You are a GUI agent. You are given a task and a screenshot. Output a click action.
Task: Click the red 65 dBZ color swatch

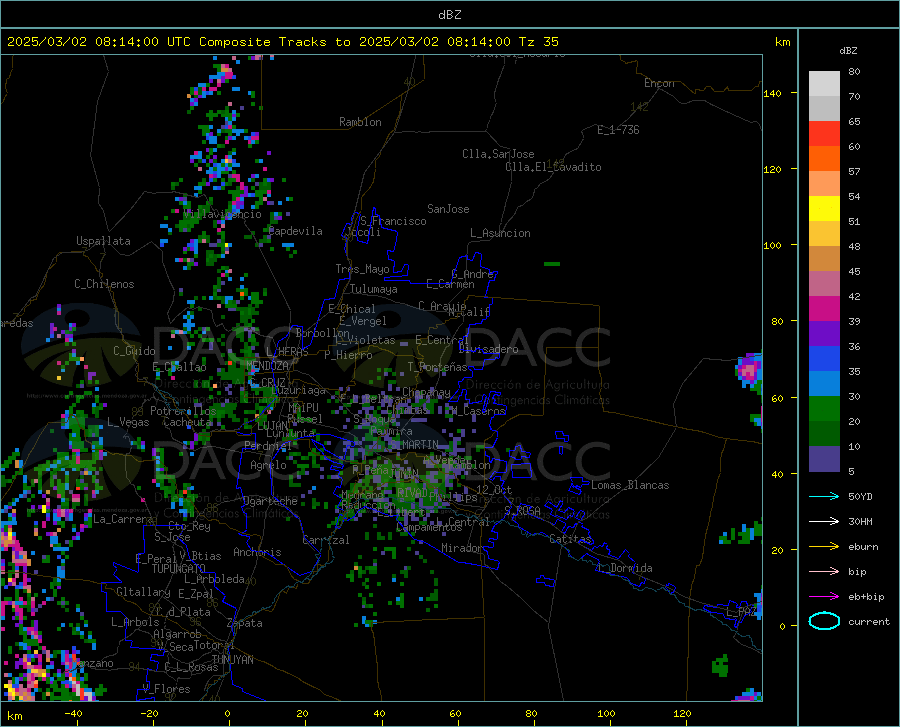[x=824, y=134]
